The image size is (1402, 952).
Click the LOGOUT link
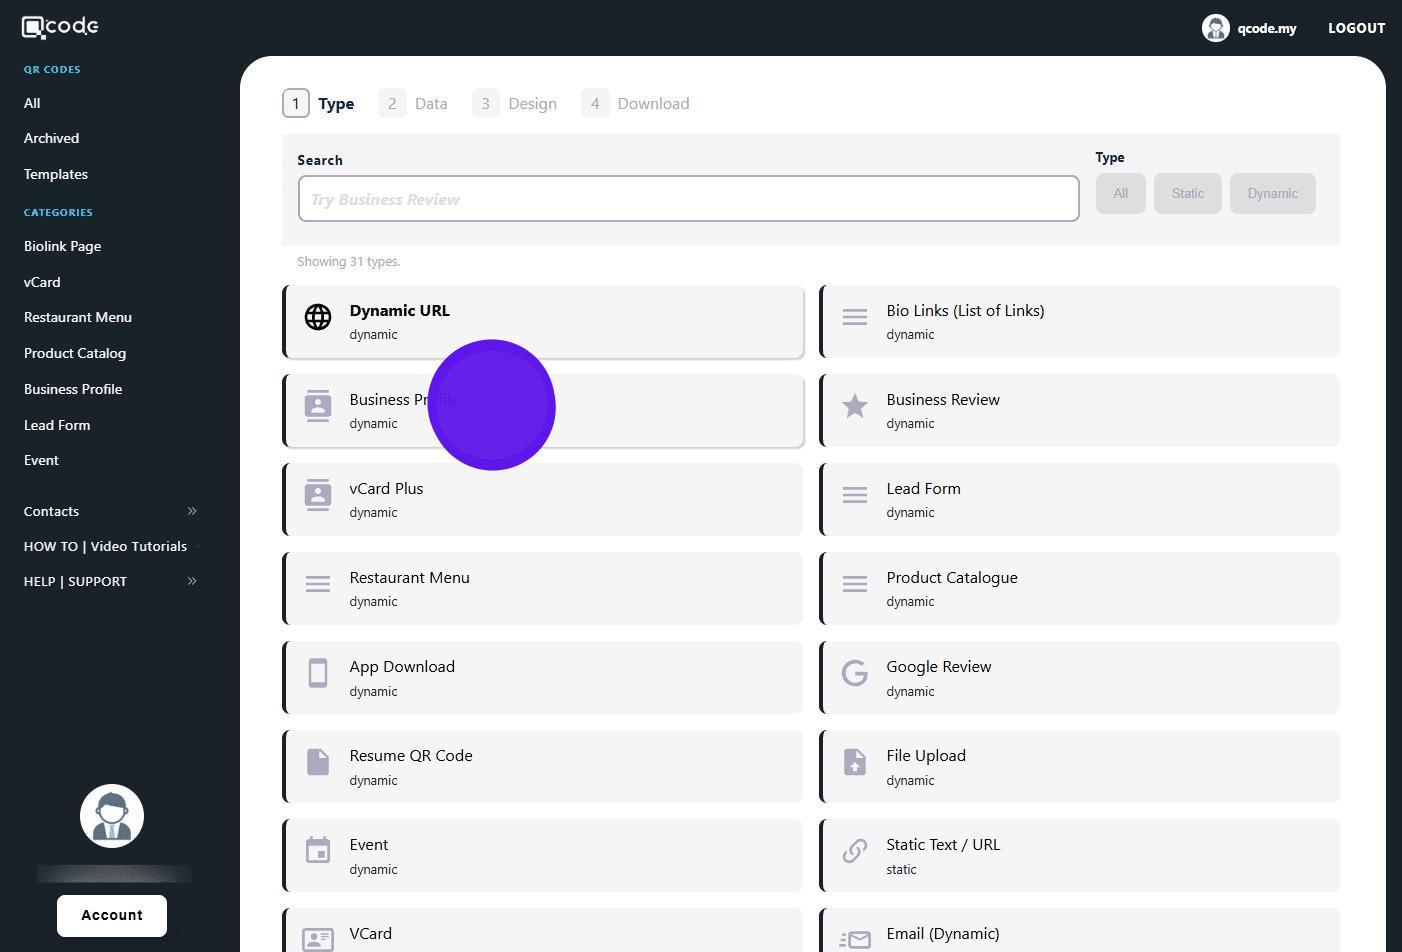(x=1356, y=28)
